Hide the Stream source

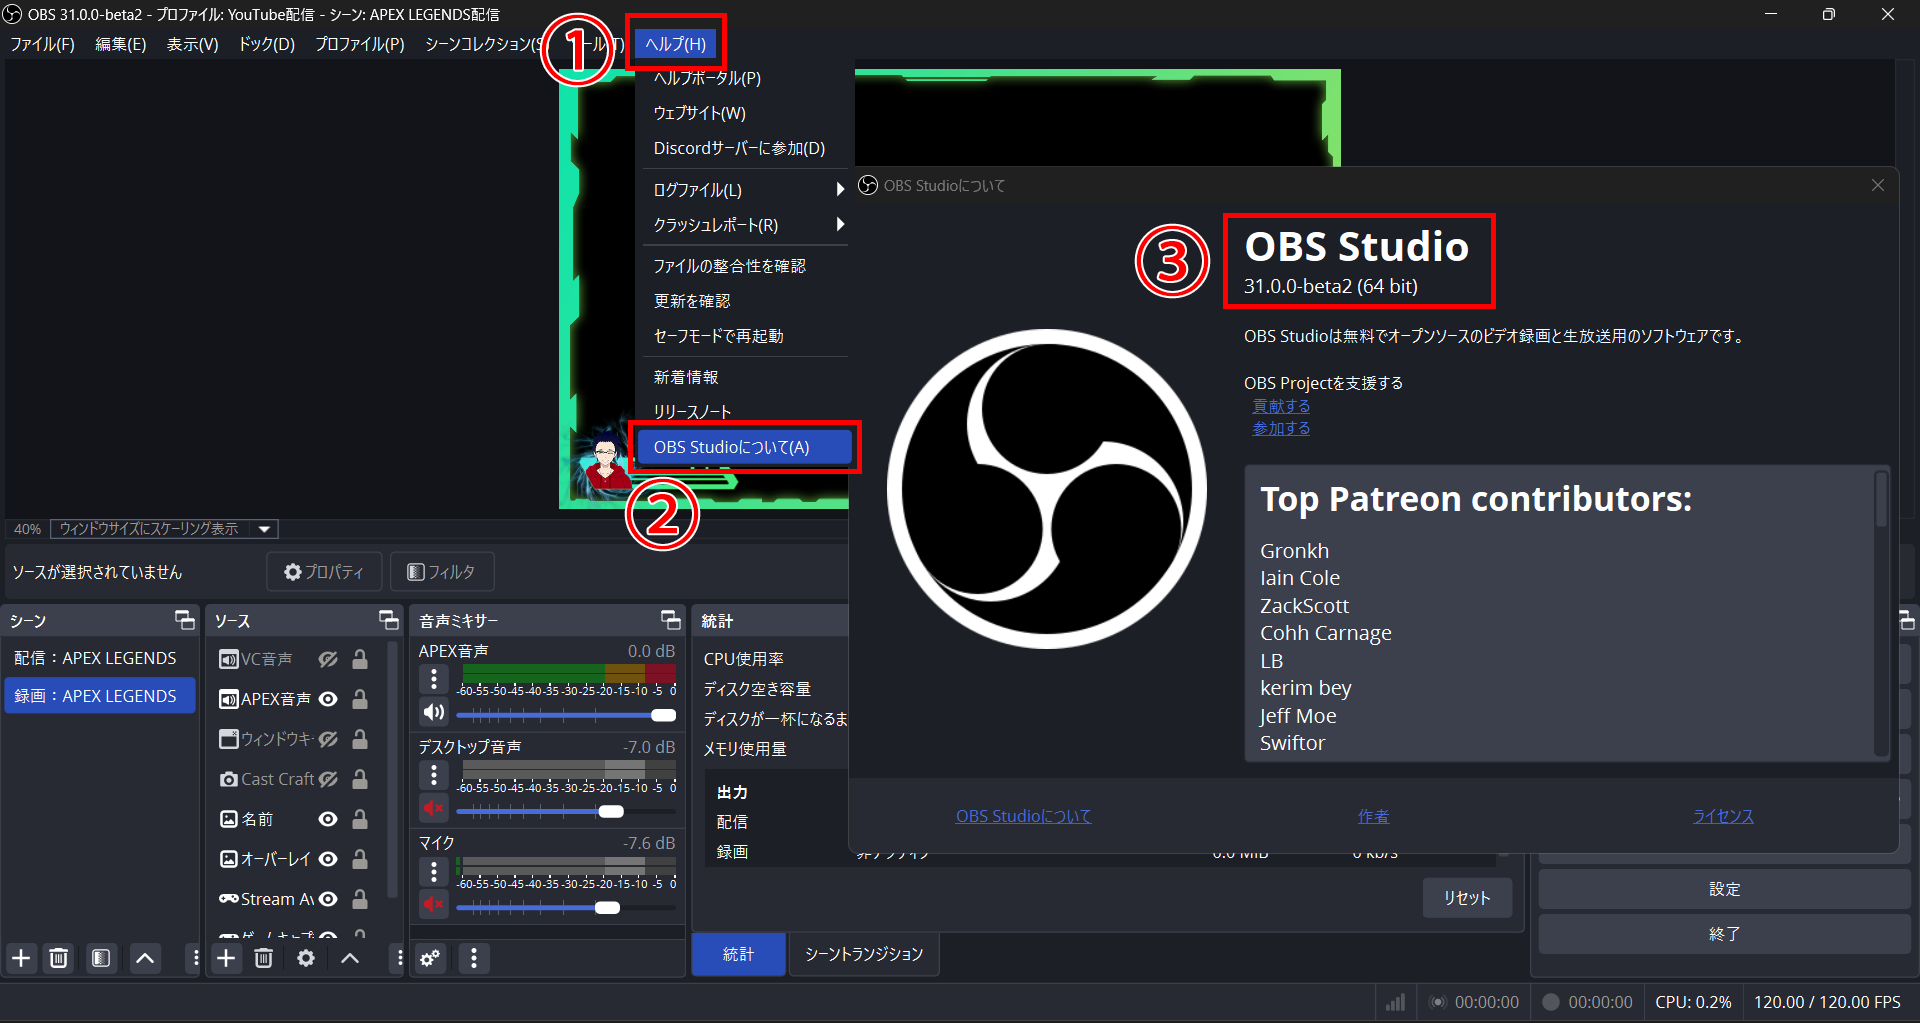[x=328, y=899]
